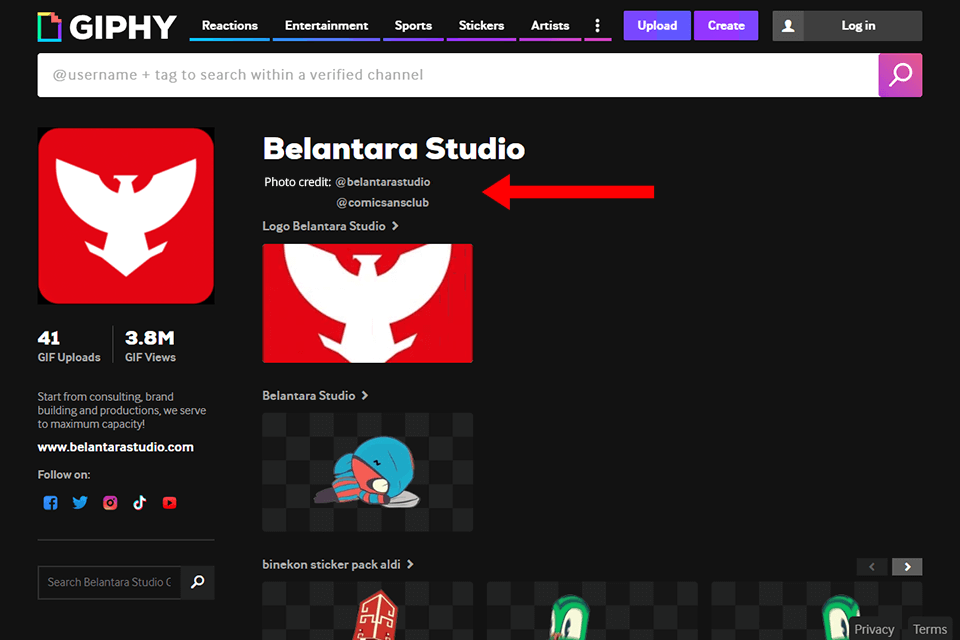Click the Belantara Studio channel title
This screenshot has height=640, width=960.
(394, 149)
